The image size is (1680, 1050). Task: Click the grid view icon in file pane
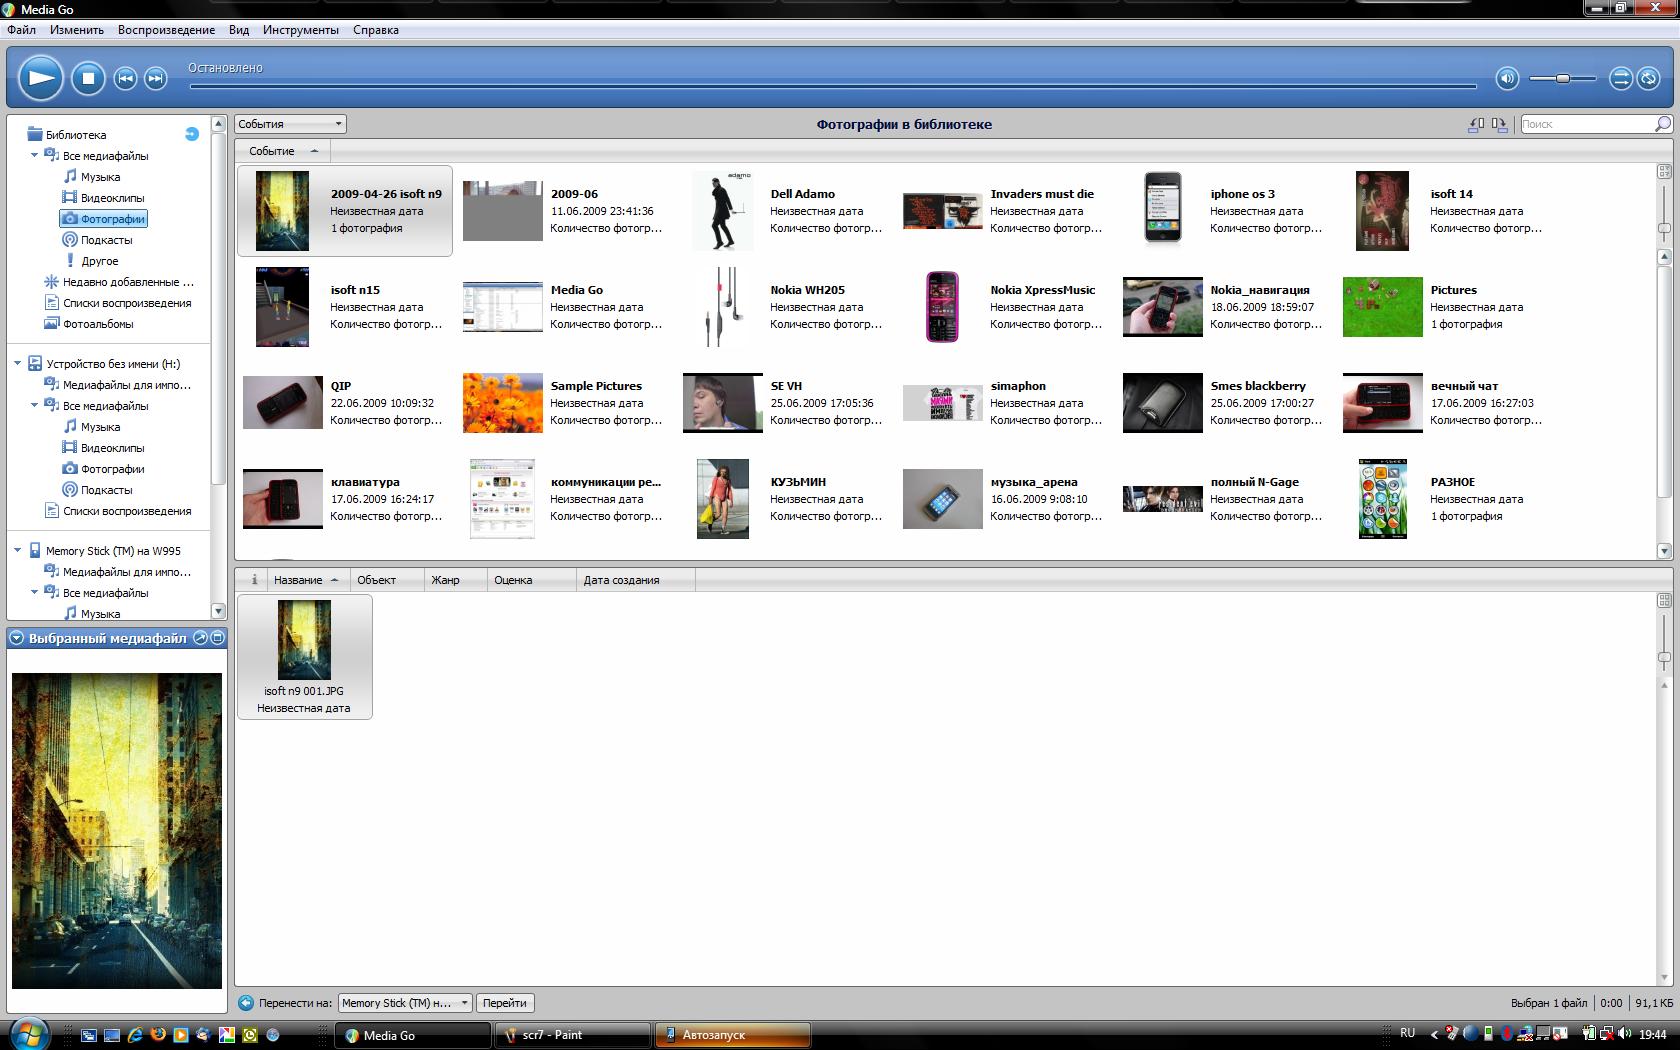(x=1664, y=601)
